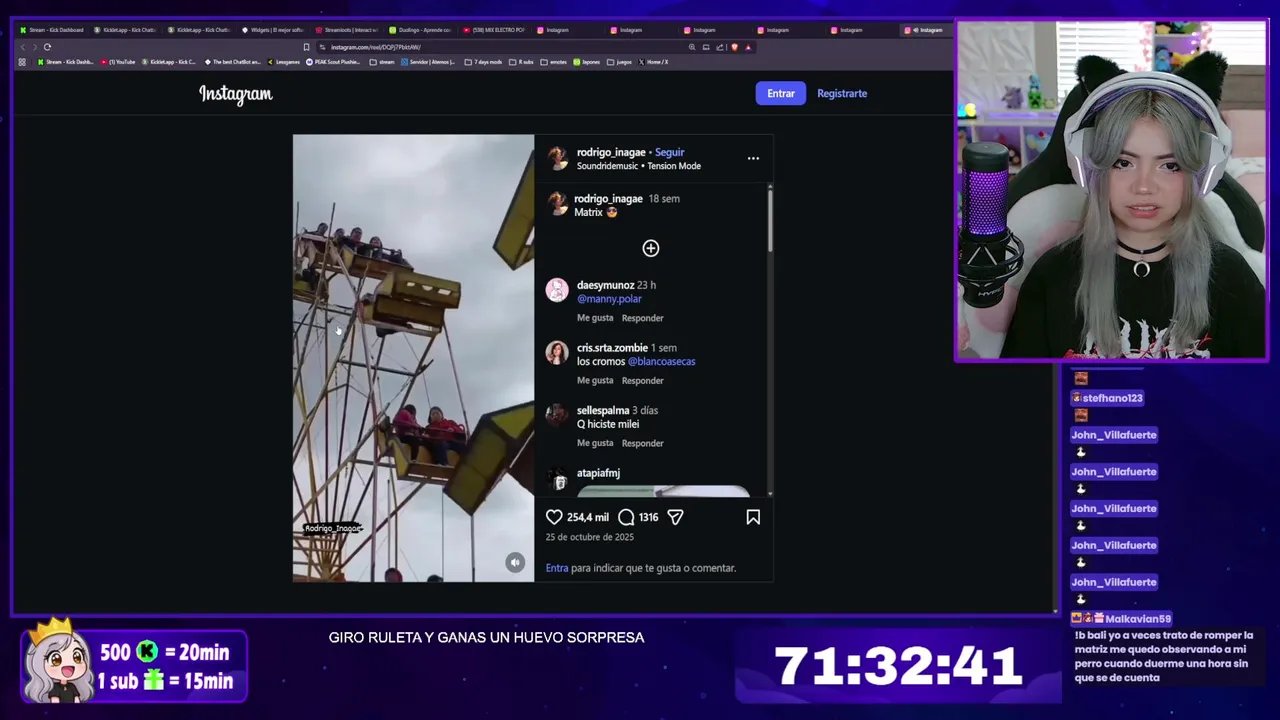
Task: Click stefhano123's name in stream chat
Action: (x=1112, y=398)
